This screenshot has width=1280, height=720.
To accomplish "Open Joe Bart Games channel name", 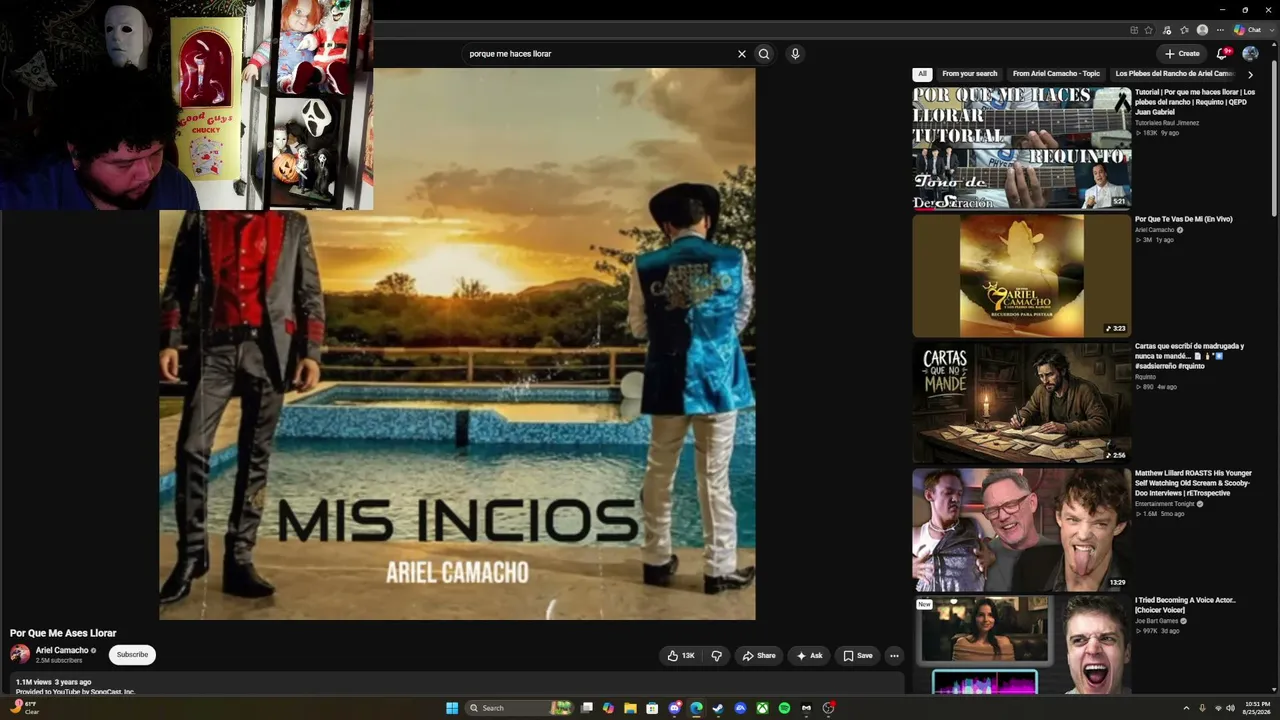I will coord(1156,621).
